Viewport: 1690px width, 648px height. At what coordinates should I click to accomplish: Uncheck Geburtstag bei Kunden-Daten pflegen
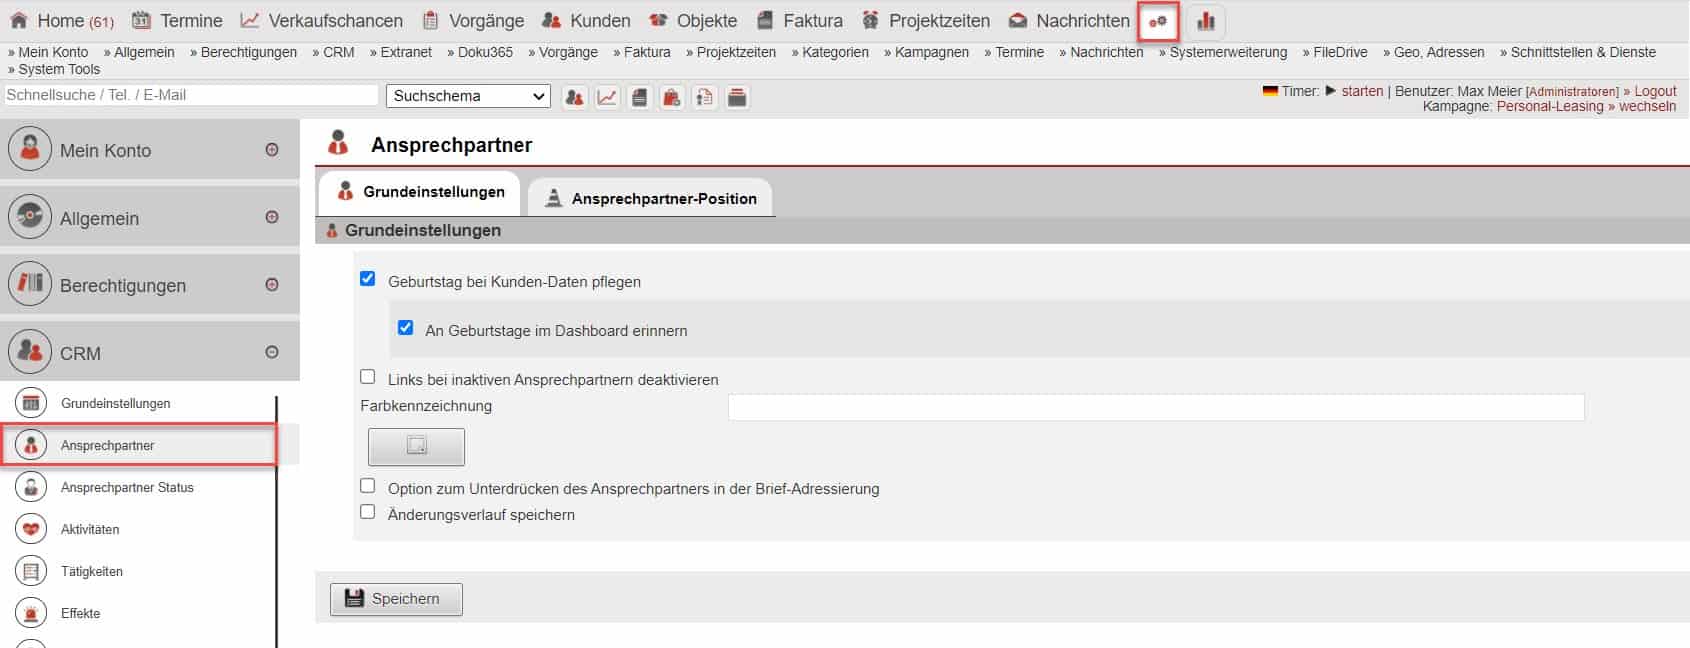pyautogui.click(x=368, y=279)
